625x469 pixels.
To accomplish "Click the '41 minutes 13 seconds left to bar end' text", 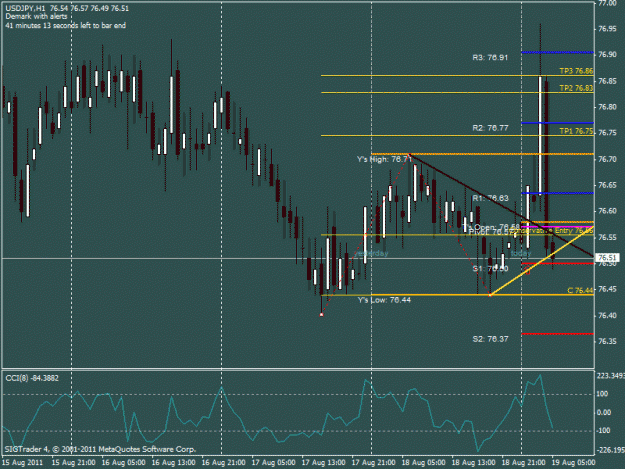I will coord(66,26).
